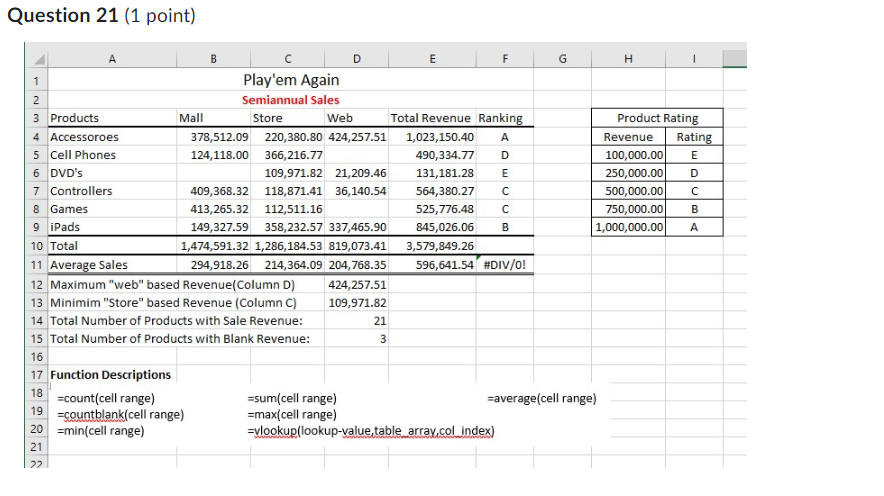This screenshot has width=884, height=496.
Task: Click the =count(cell range) text
Action: [x=106, y=398]
